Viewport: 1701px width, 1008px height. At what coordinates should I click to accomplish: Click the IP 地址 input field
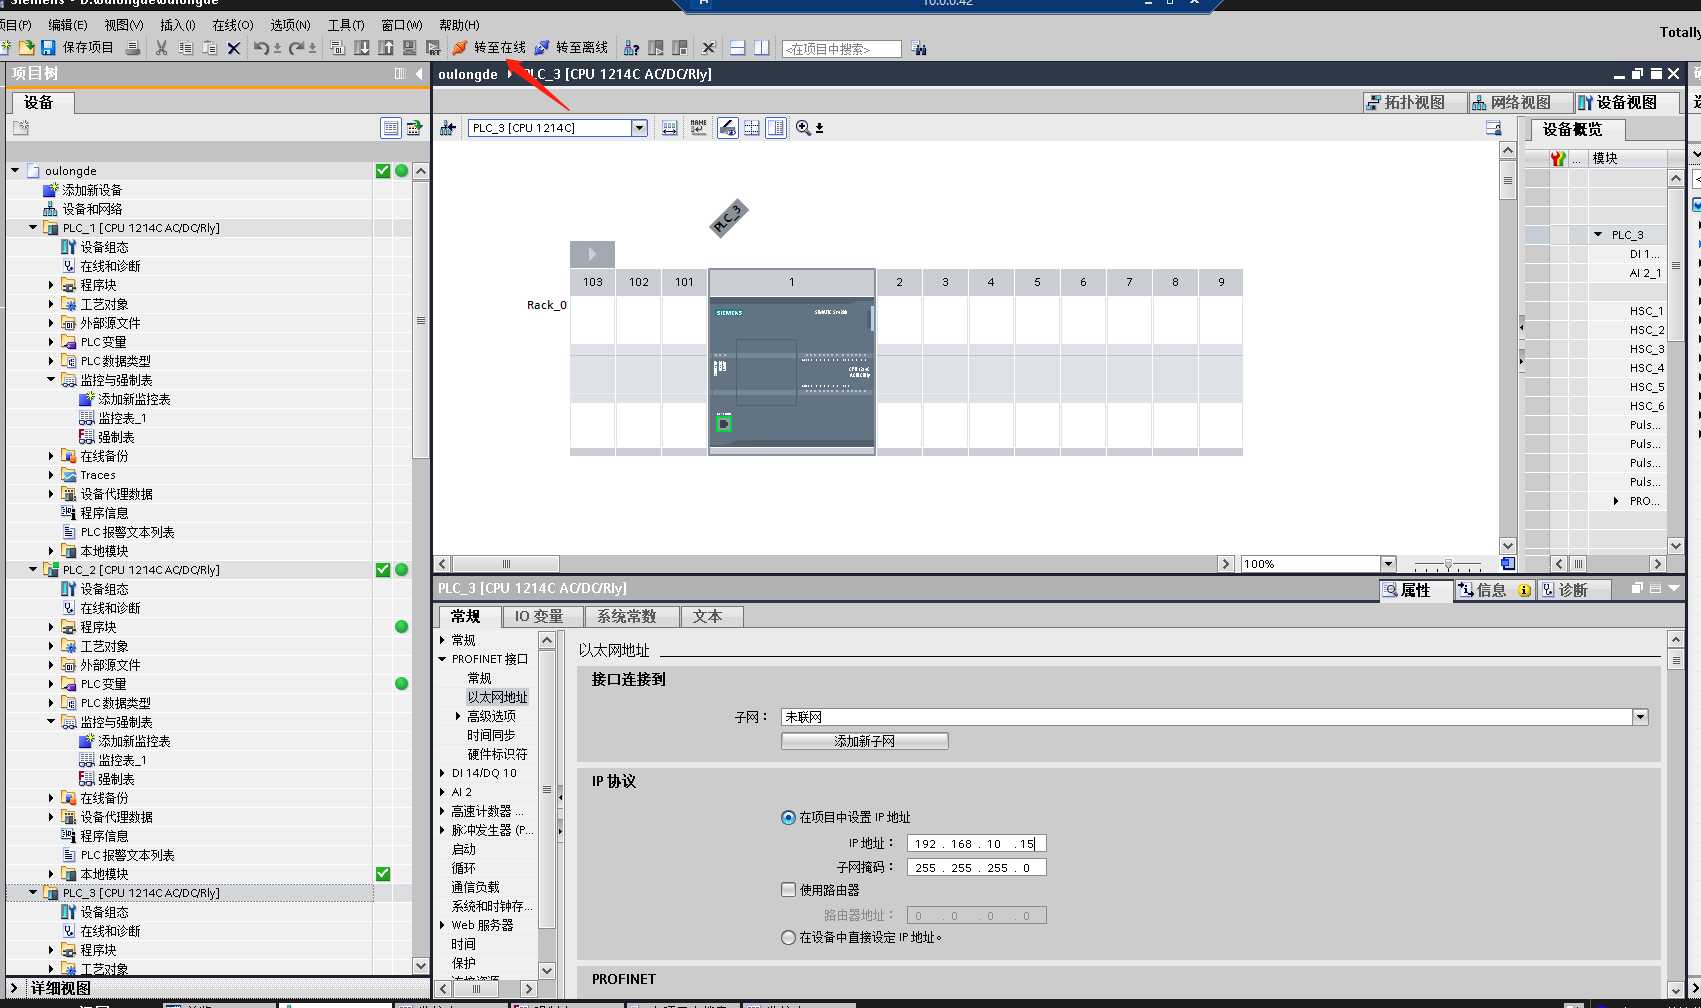(x=976, y=844)
